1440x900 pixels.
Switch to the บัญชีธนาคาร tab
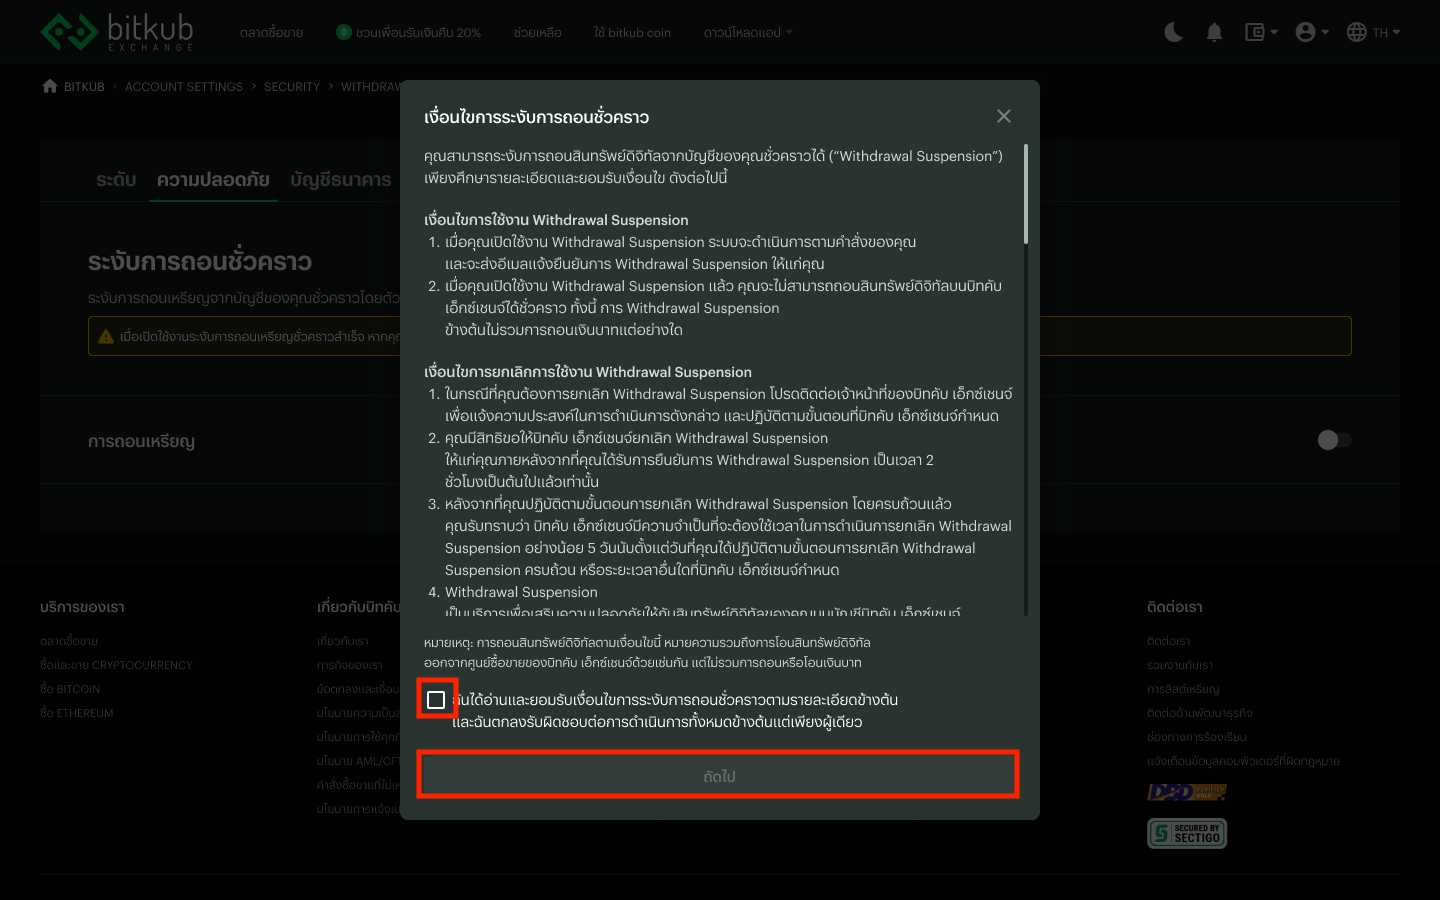coord(341,180)
